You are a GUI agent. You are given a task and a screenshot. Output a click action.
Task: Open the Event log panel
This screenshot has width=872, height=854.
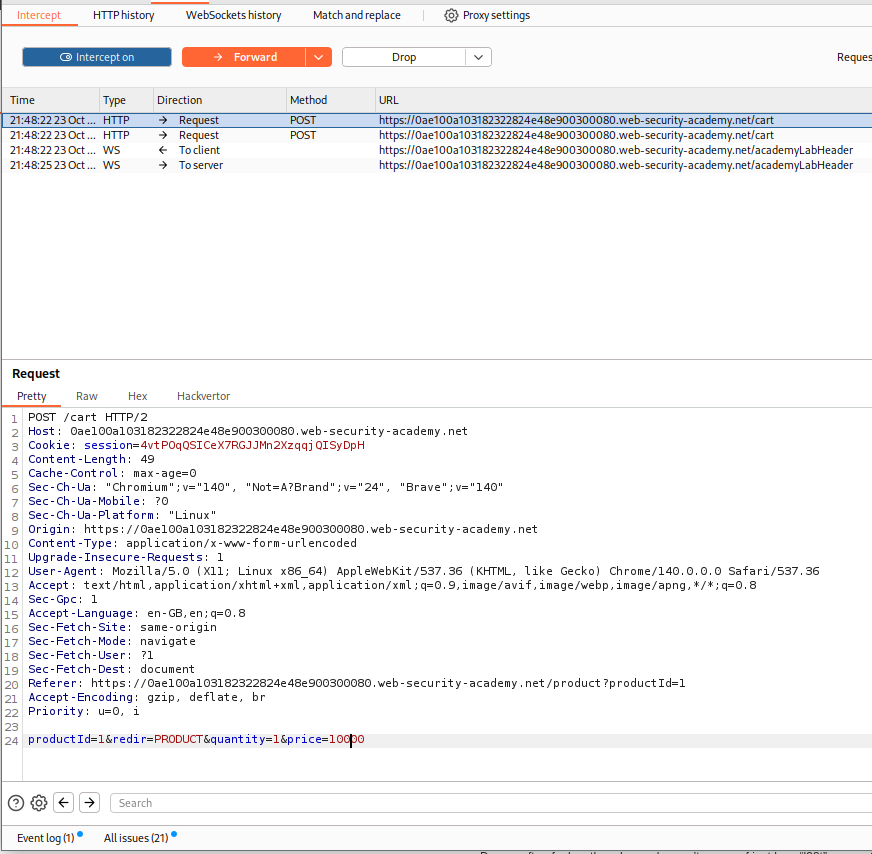[45, 838]
